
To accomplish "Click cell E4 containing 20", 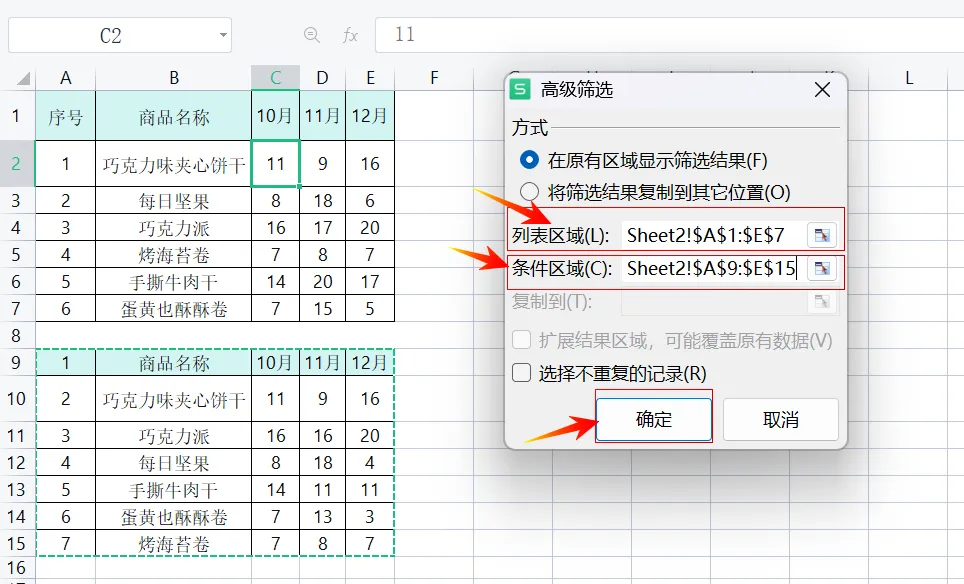I will pos(370,227).
